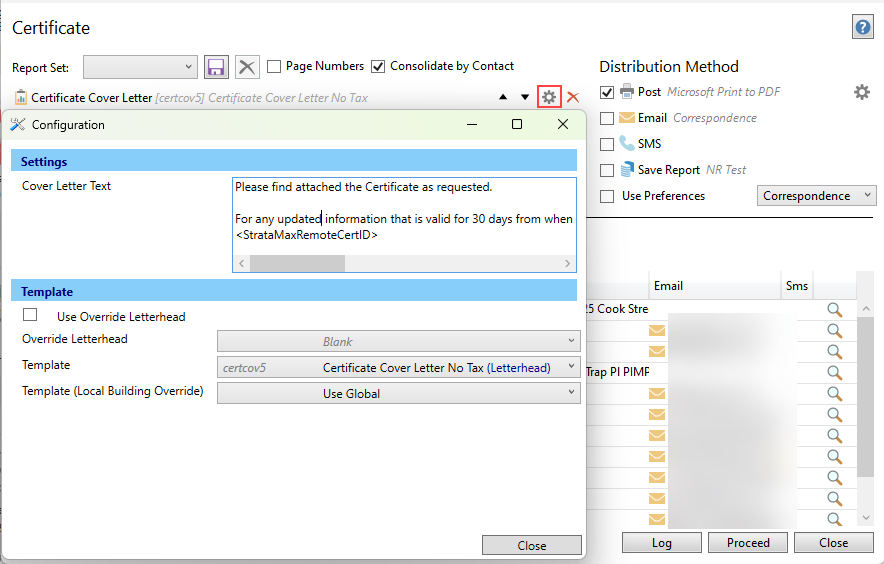Click the Cover Letter Text horizontal scrollbar thumb
This screenshot has height=564, width=884.
pos(297,263)
